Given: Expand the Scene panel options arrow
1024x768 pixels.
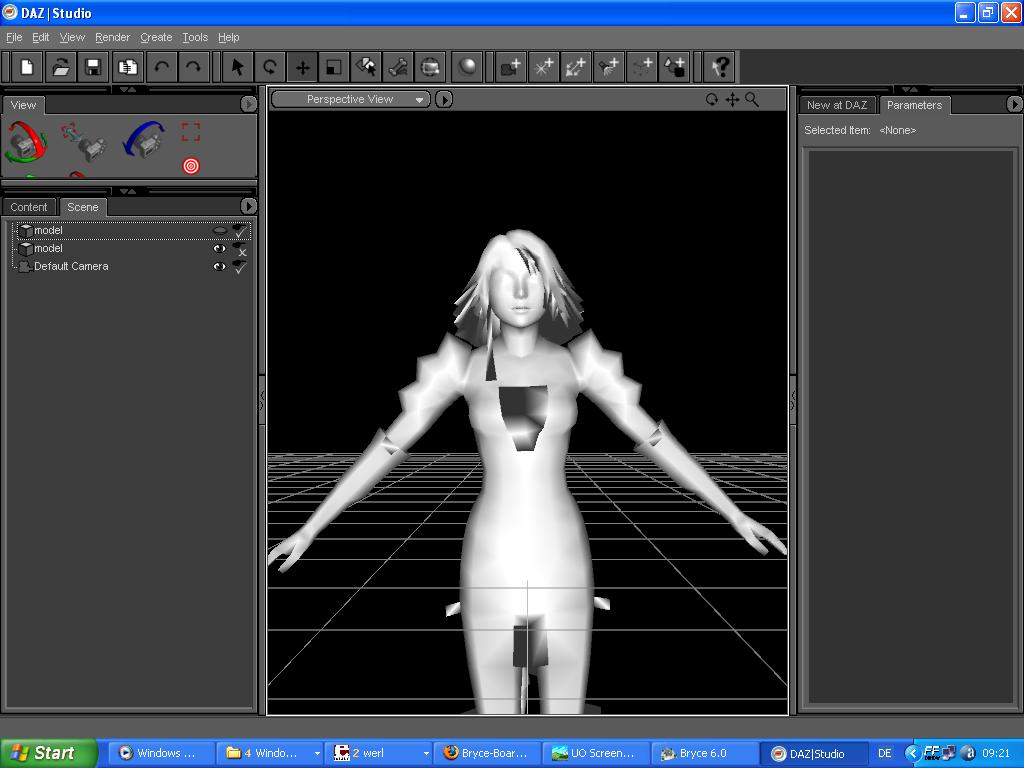Looking at the screenshot, I should 248,206.
